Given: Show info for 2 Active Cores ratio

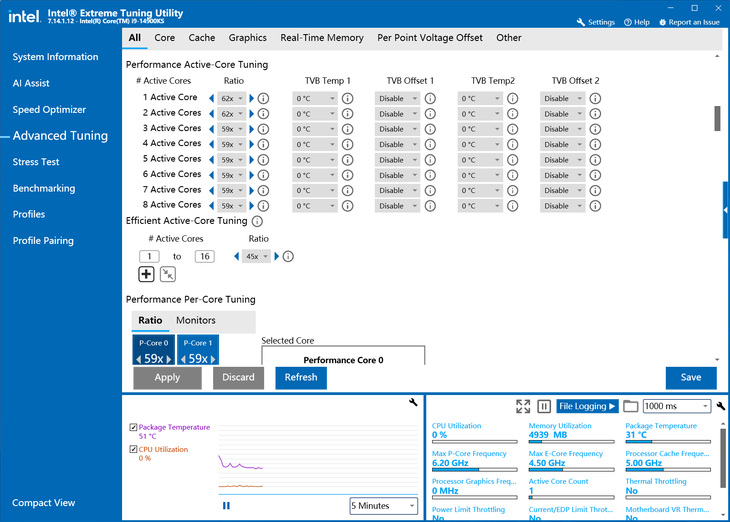Looking at the screenshot, I should click(264, 114).
